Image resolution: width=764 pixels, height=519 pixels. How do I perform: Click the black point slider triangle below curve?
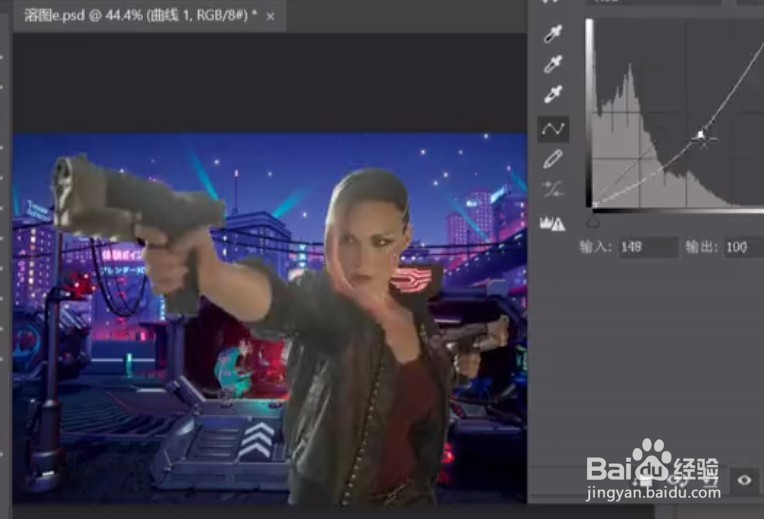[x=593, y=222]
